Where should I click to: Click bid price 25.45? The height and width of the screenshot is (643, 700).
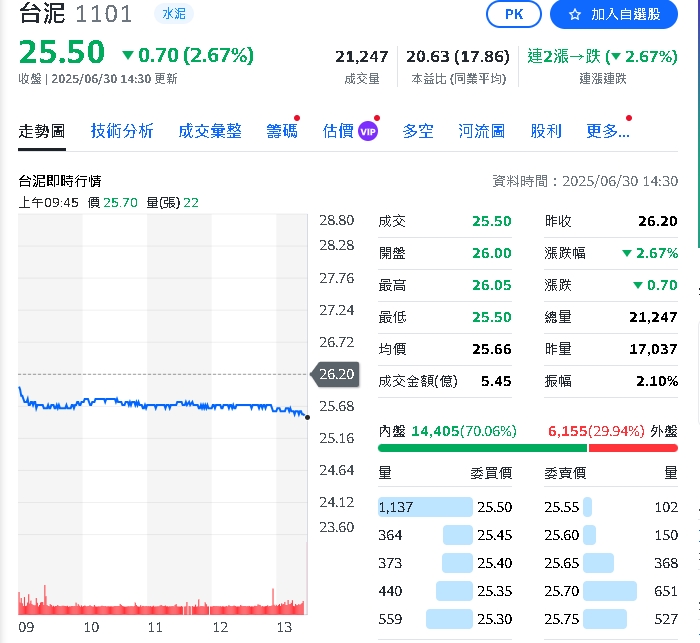(x=495, y=535)
